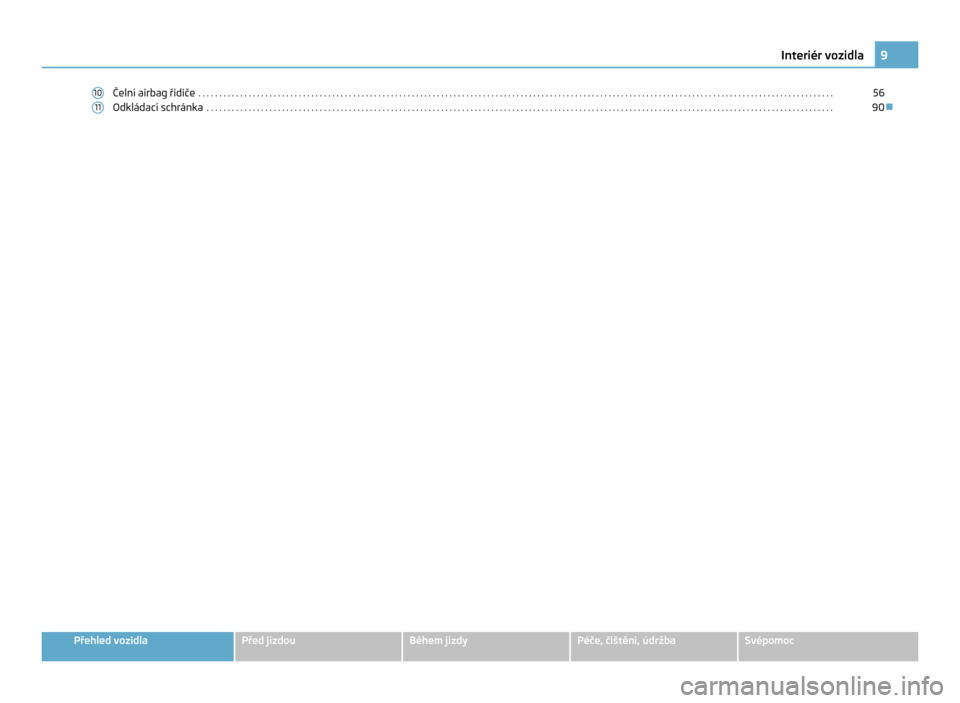Image resolution: width=960 pixels, height=703 pixels.
Task: Open the Odkládací schránka entry
Action: 159,107
